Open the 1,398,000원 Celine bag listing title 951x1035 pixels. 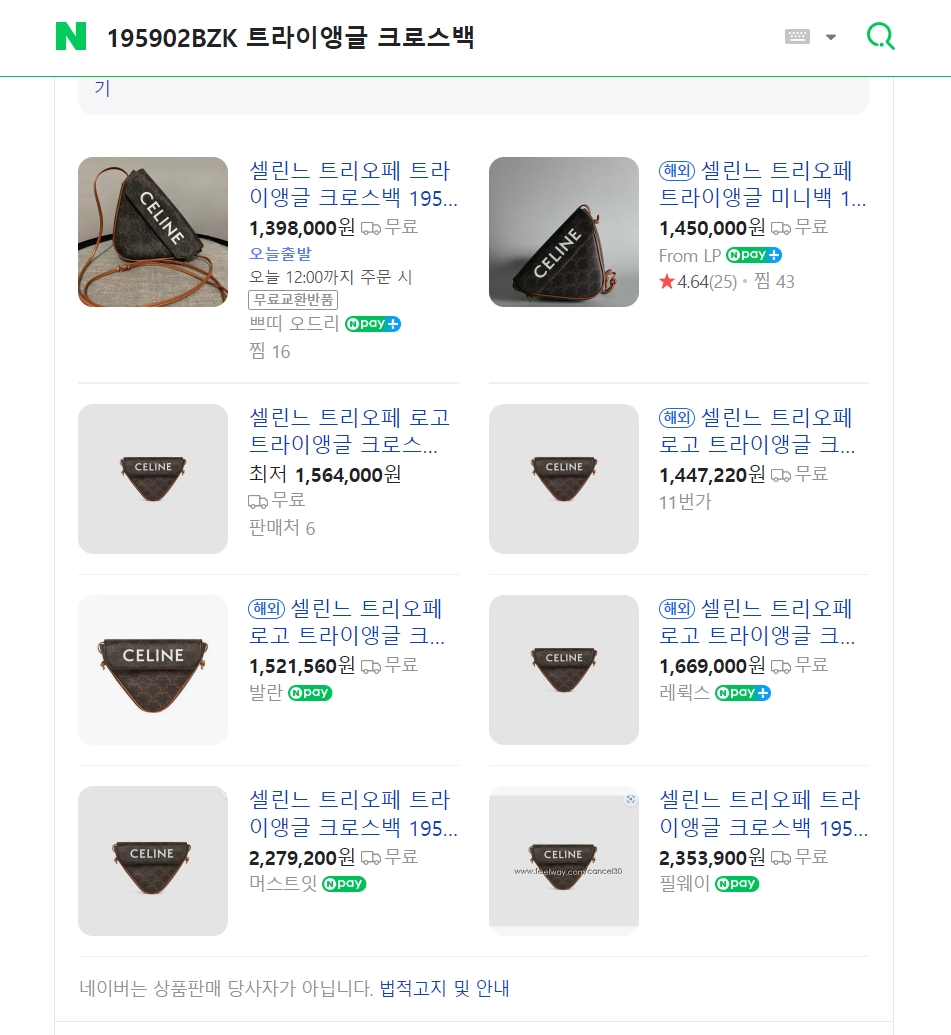(x=353, y=184)
